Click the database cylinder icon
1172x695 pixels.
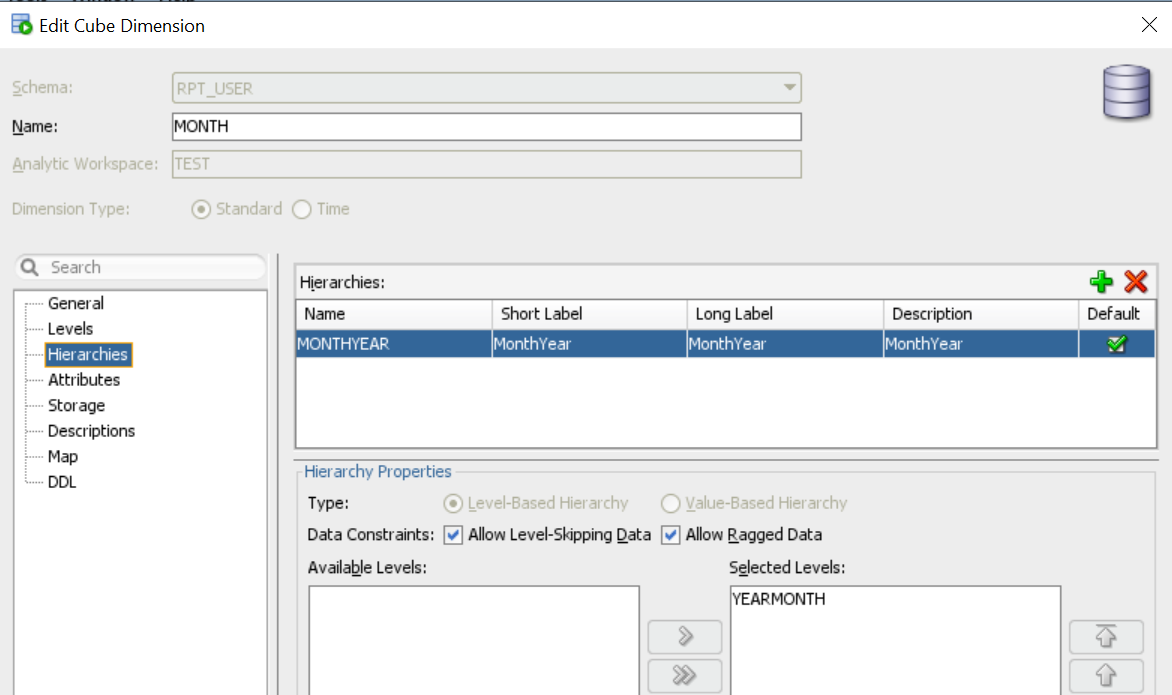1126,92
